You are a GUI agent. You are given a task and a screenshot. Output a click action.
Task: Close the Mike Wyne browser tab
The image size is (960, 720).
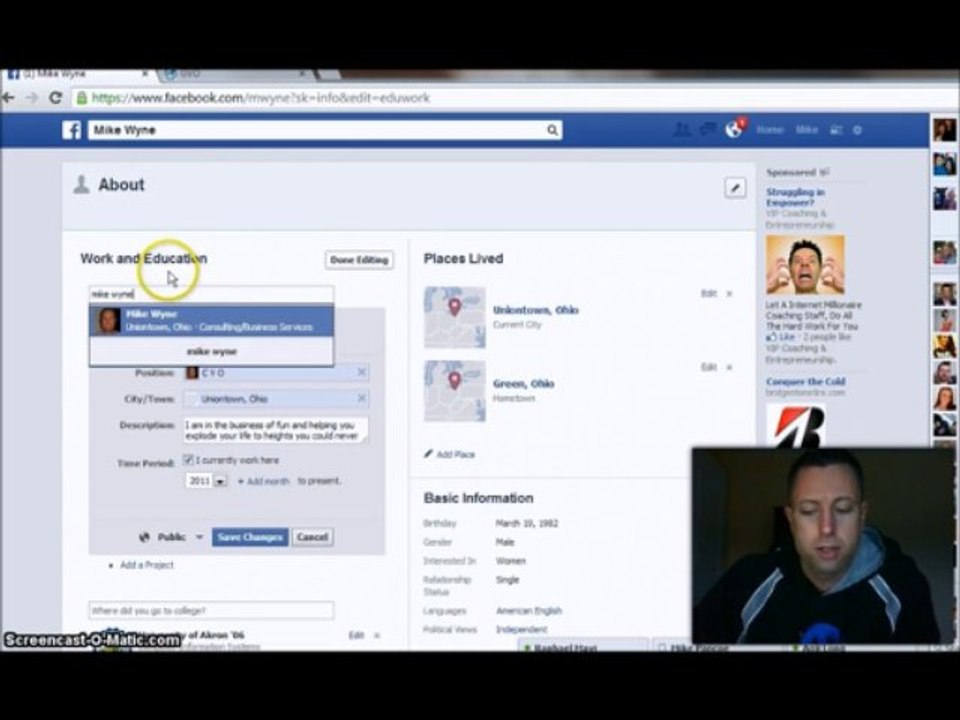click(145, 74)
